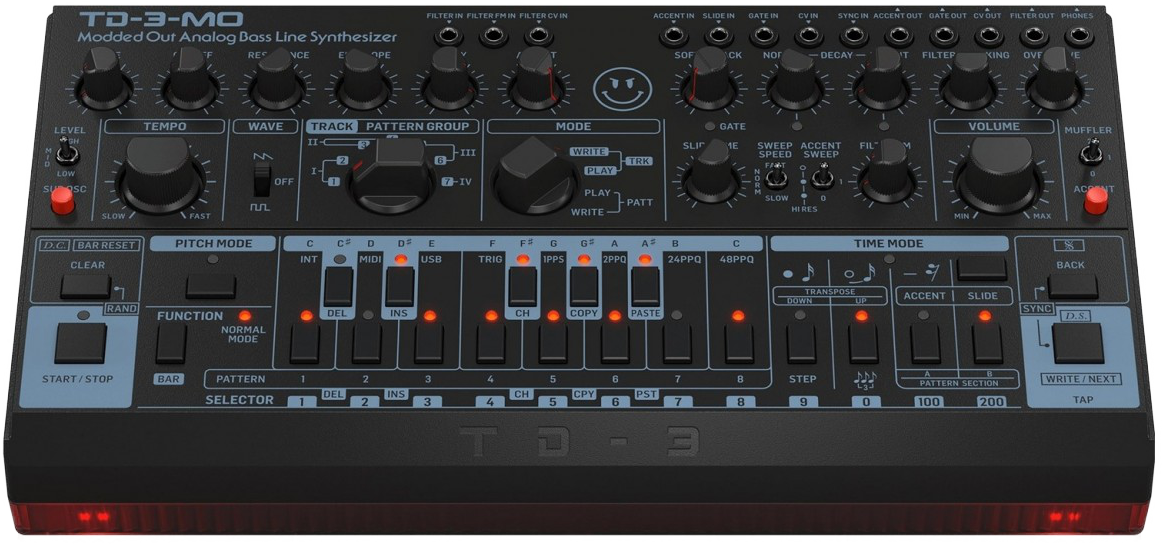Click the GATE IN jack
Screen dimensions: 1162x544
coord(763,35)
